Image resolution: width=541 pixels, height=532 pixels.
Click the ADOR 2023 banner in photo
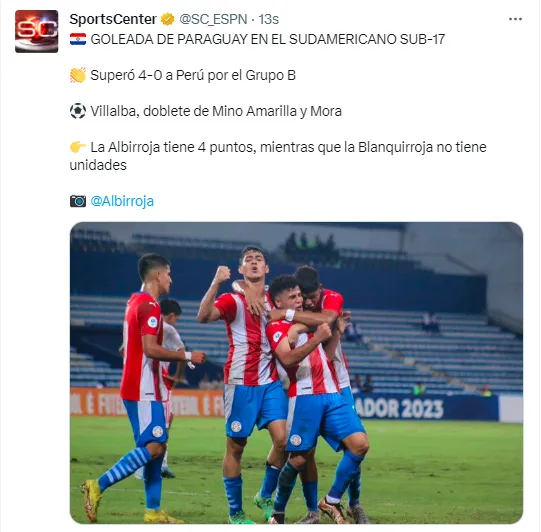[400, 410]
